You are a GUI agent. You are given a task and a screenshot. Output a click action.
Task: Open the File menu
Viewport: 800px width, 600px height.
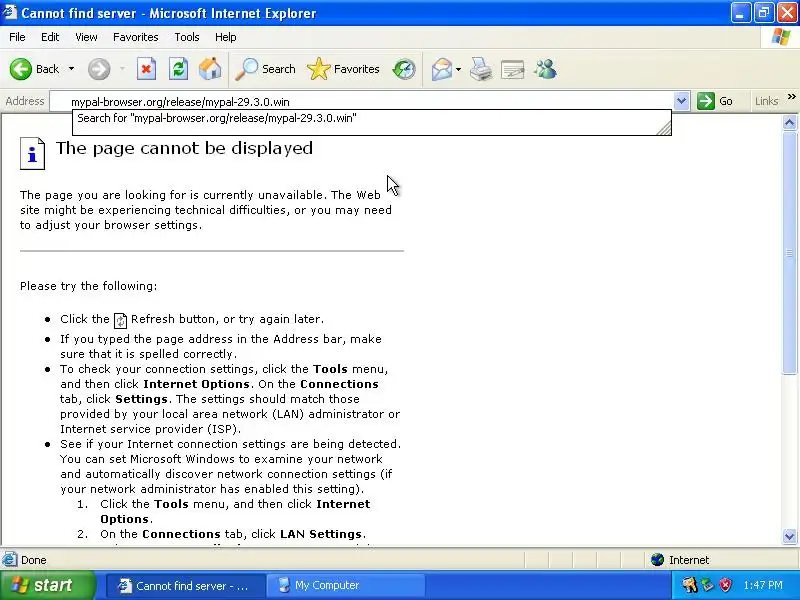(17, 37)
